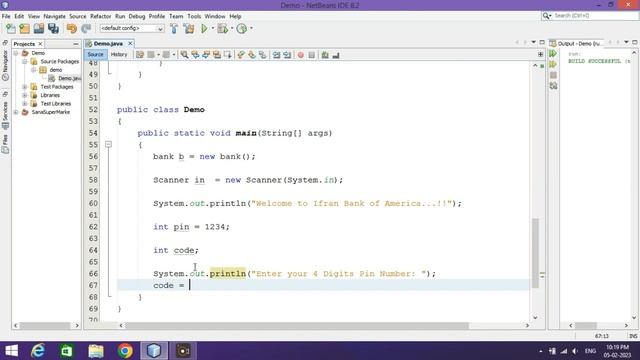Click the Search (Ctrl+I) input field

click(x=596, y=16)
